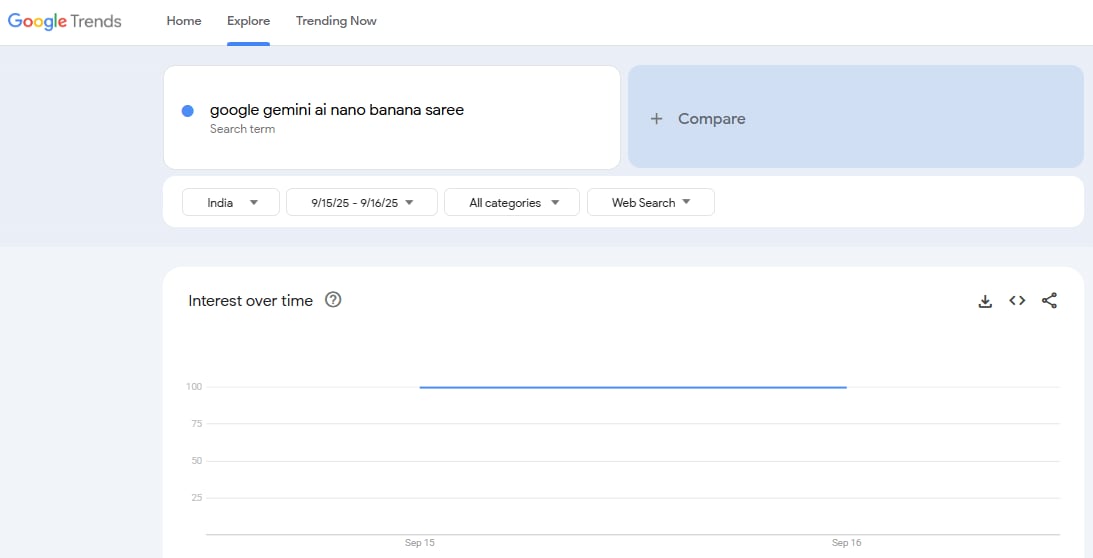Share the Interest over time chart
The height and width of the screenshot is (558, 1093).
[x=1049, y=301]
